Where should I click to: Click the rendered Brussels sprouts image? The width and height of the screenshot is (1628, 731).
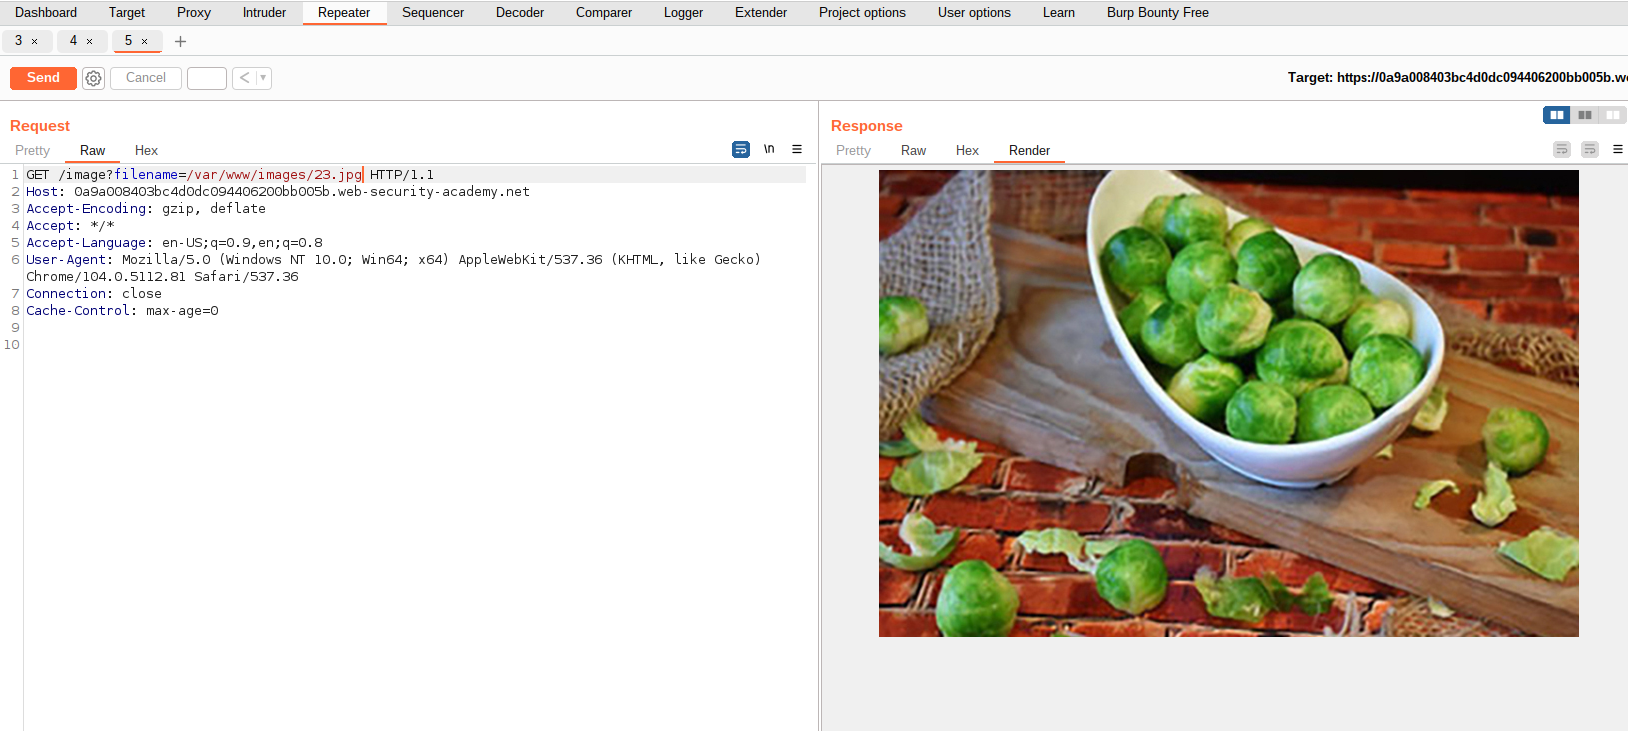click(x=1228, y=403)
